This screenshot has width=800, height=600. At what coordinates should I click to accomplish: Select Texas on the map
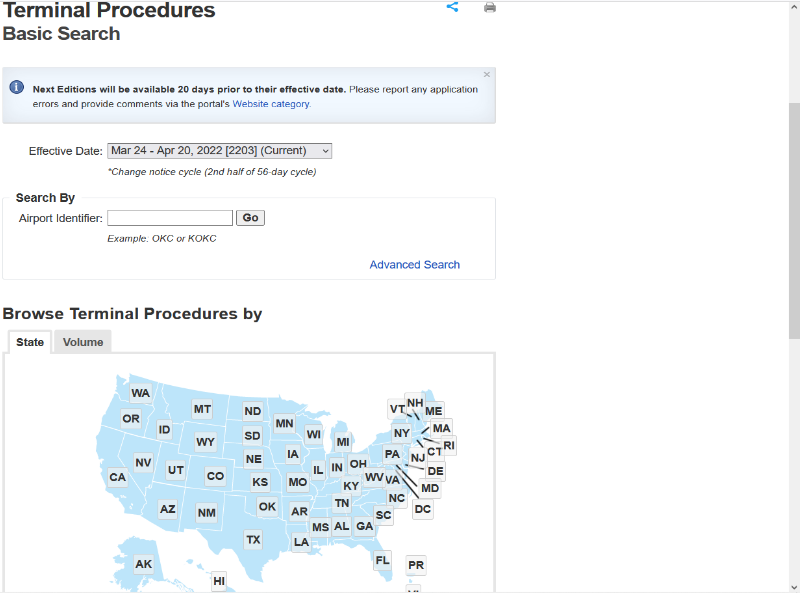tap(253, 540)
